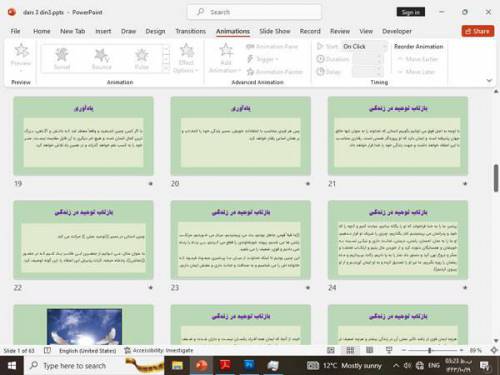Switch to the Insert tab

pyautogui.click(x=103, y=31)
